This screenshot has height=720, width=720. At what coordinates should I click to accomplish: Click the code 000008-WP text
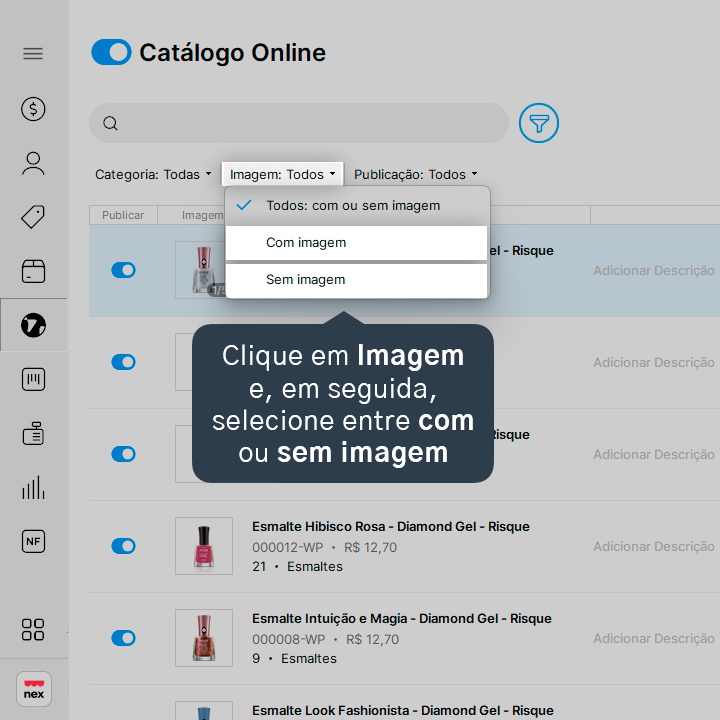pyautogui.click(x=288, y=639)
